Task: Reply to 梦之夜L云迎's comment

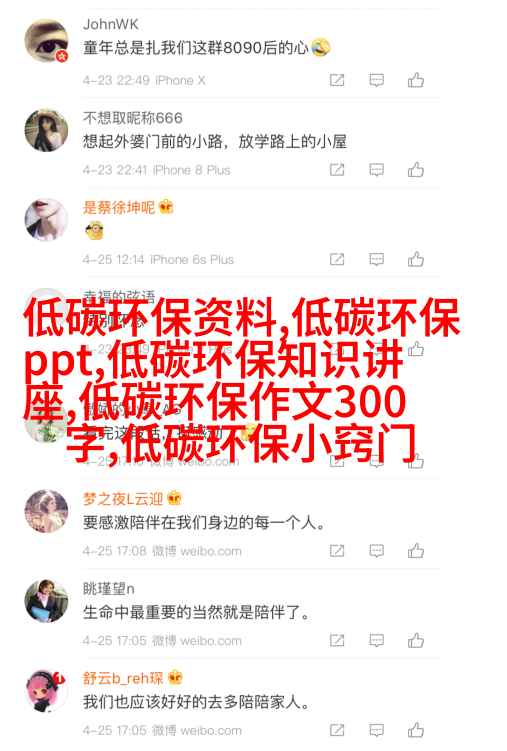Action: tap(376, 551)
